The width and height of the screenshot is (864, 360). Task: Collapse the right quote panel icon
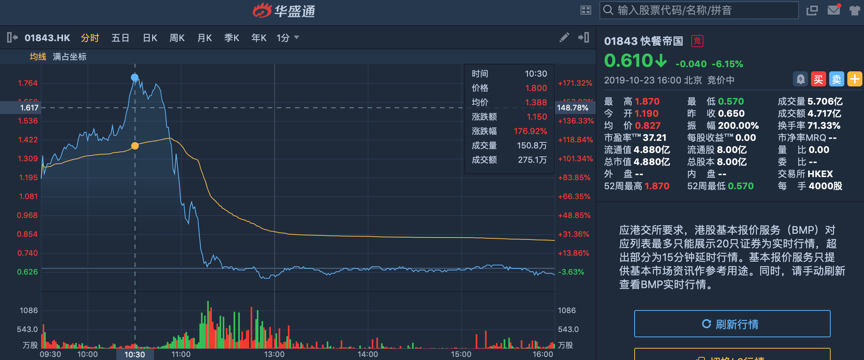coord(583,37)
